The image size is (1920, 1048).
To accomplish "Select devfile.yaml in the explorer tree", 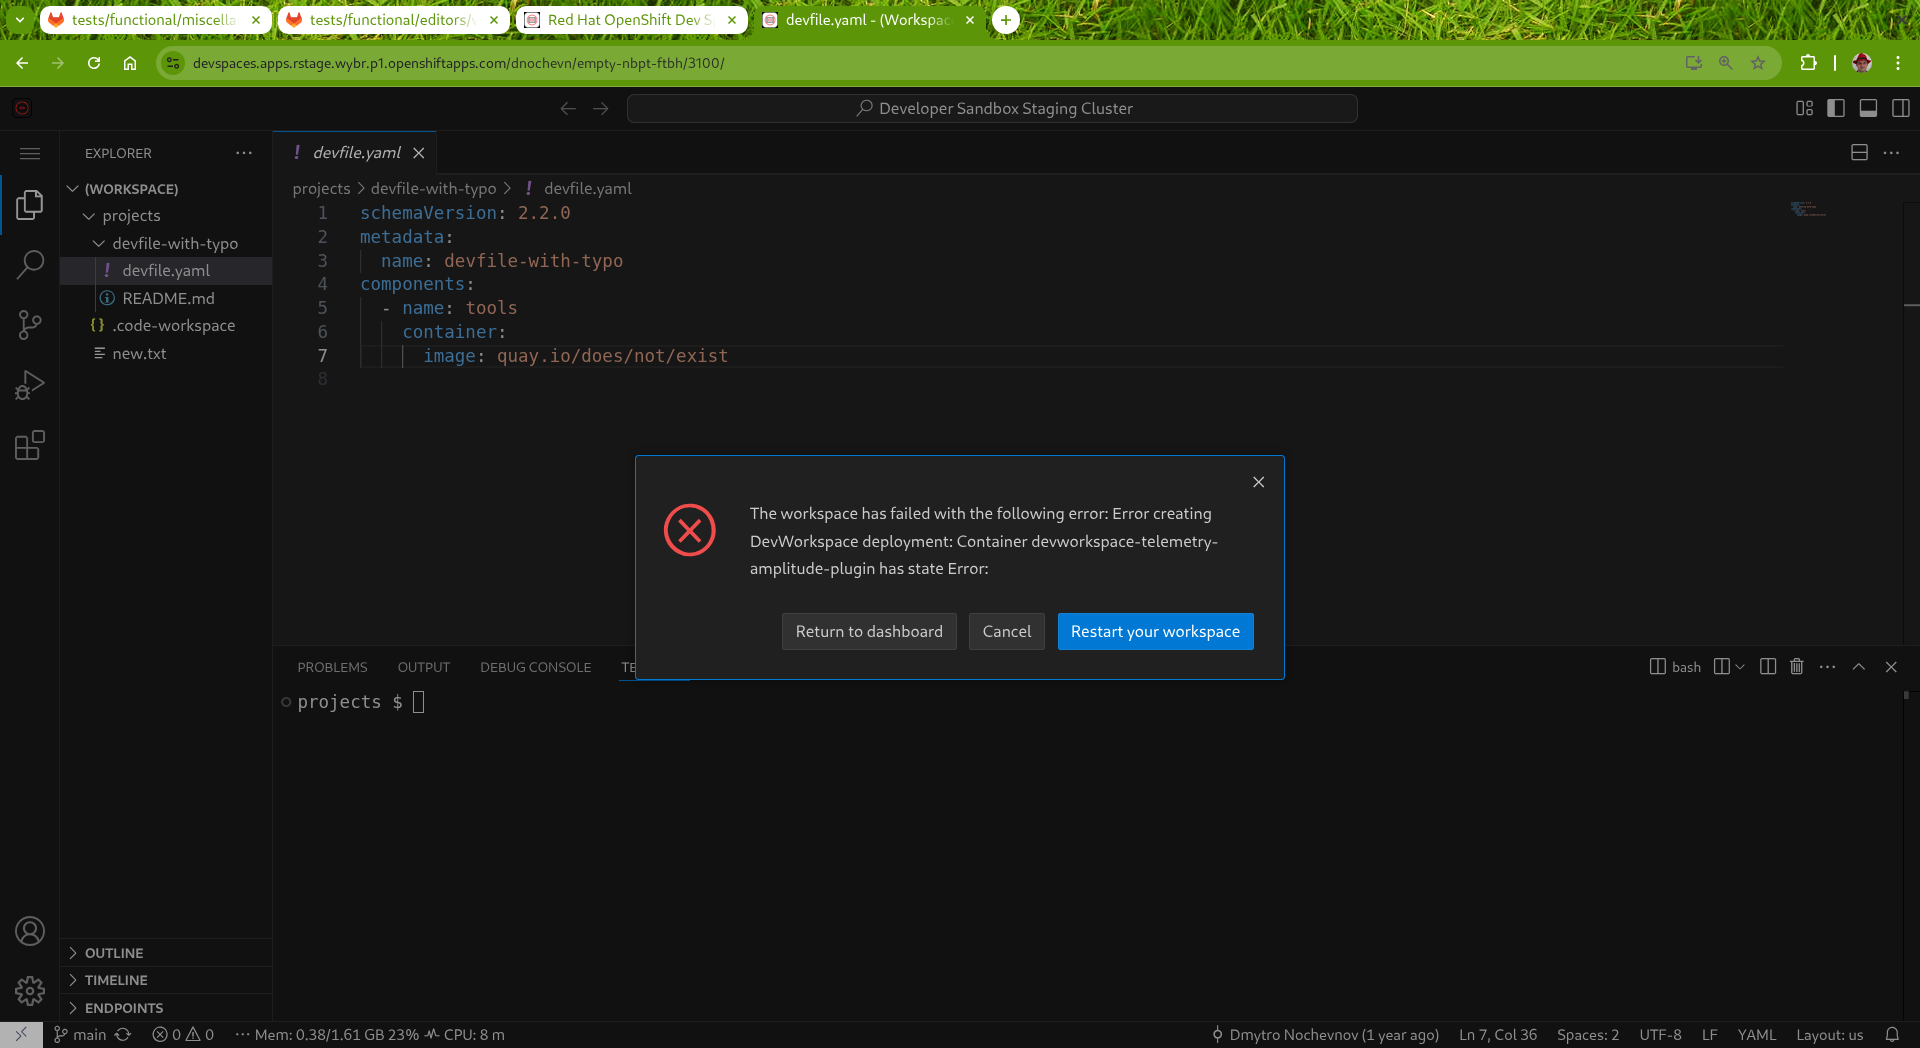I will coord(166,271).
